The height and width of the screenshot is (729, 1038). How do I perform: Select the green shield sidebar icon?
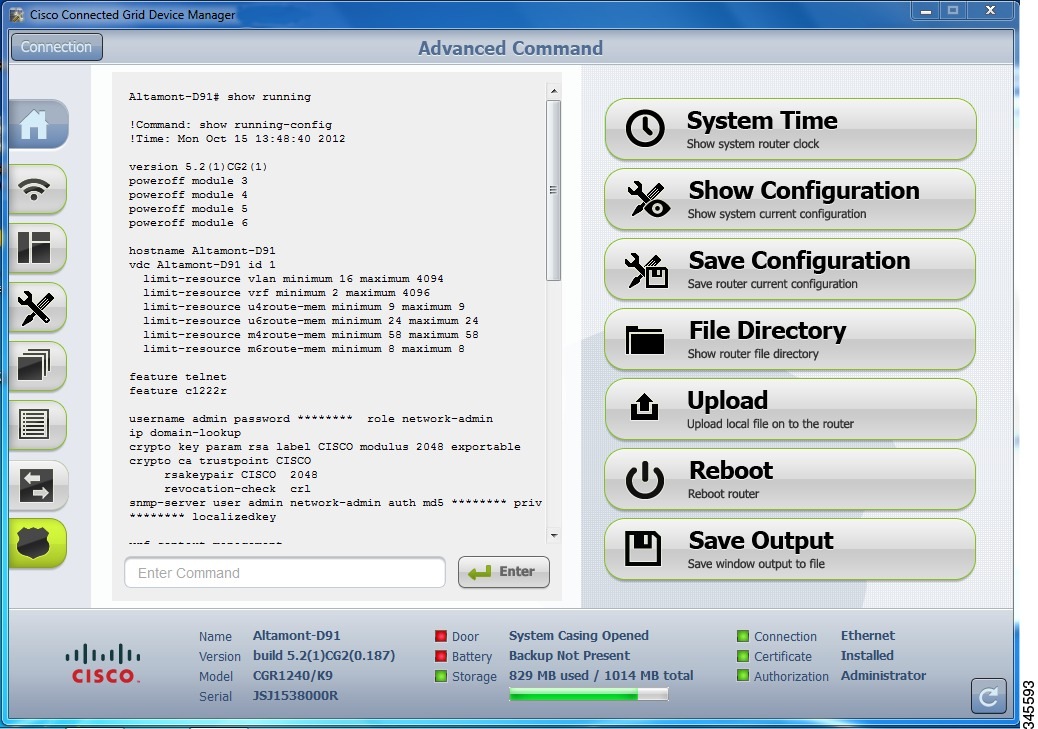(38, 544)
